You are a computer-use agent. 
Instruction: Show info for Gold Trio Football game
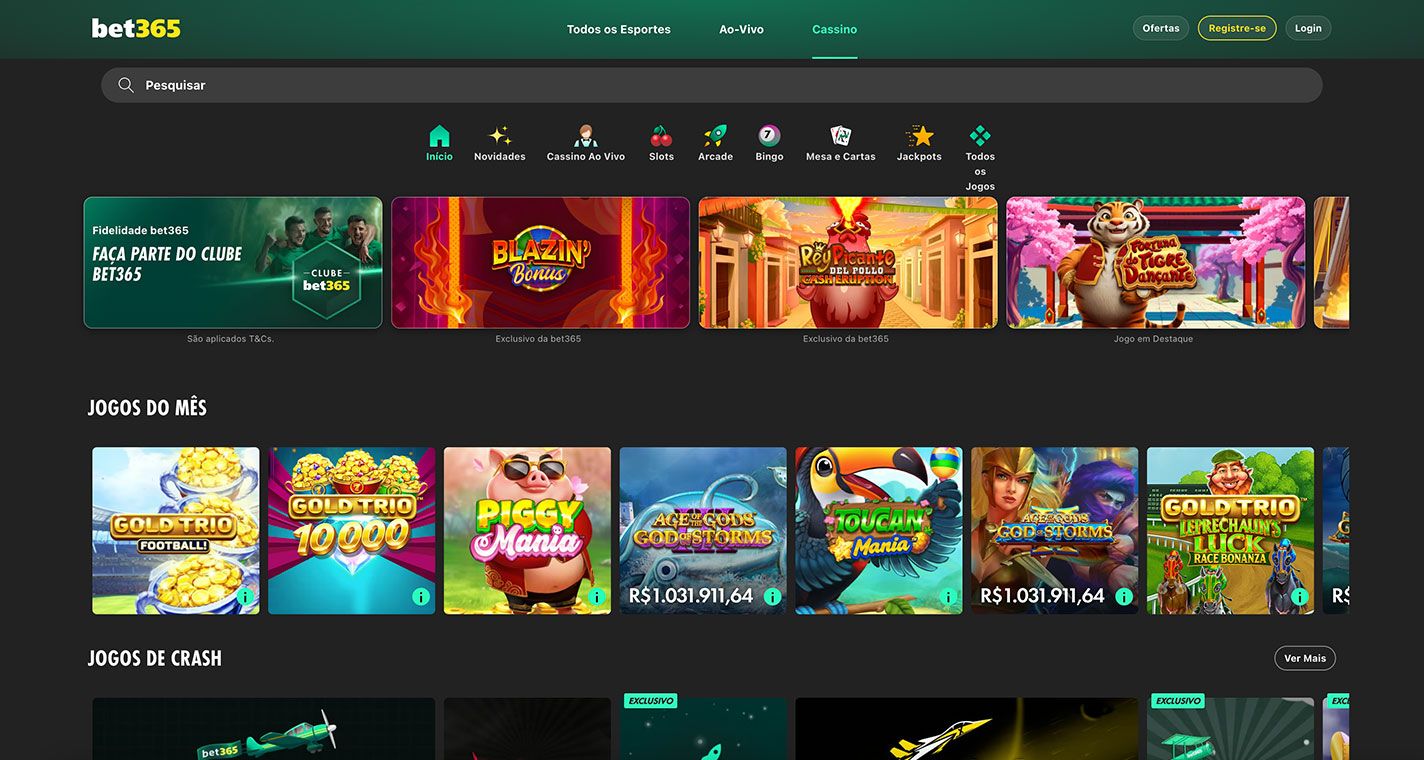(x=245, y=597)
